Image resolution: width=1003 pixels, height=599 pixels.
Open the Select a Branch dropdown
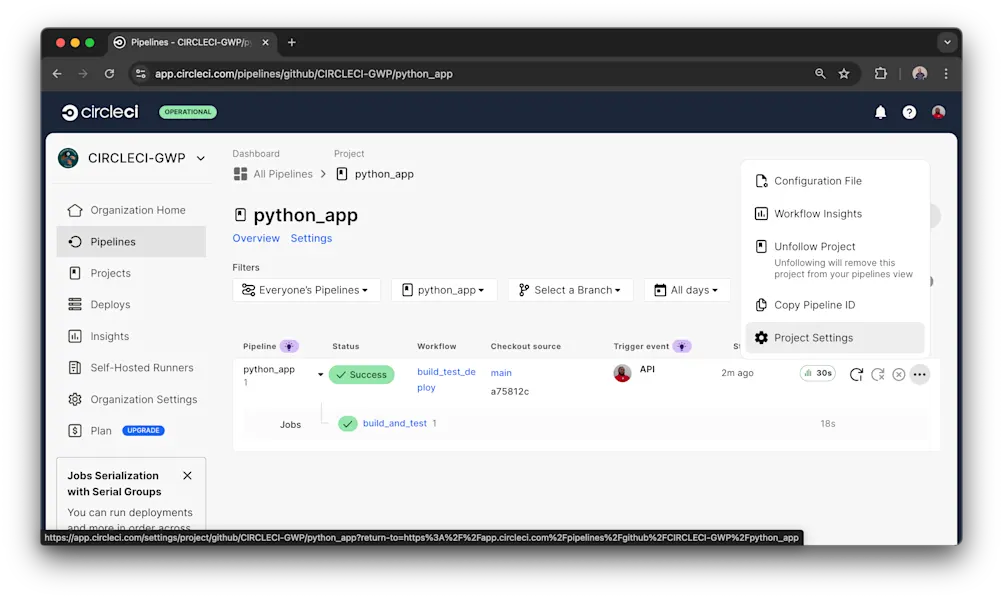(x=571, y=290)
